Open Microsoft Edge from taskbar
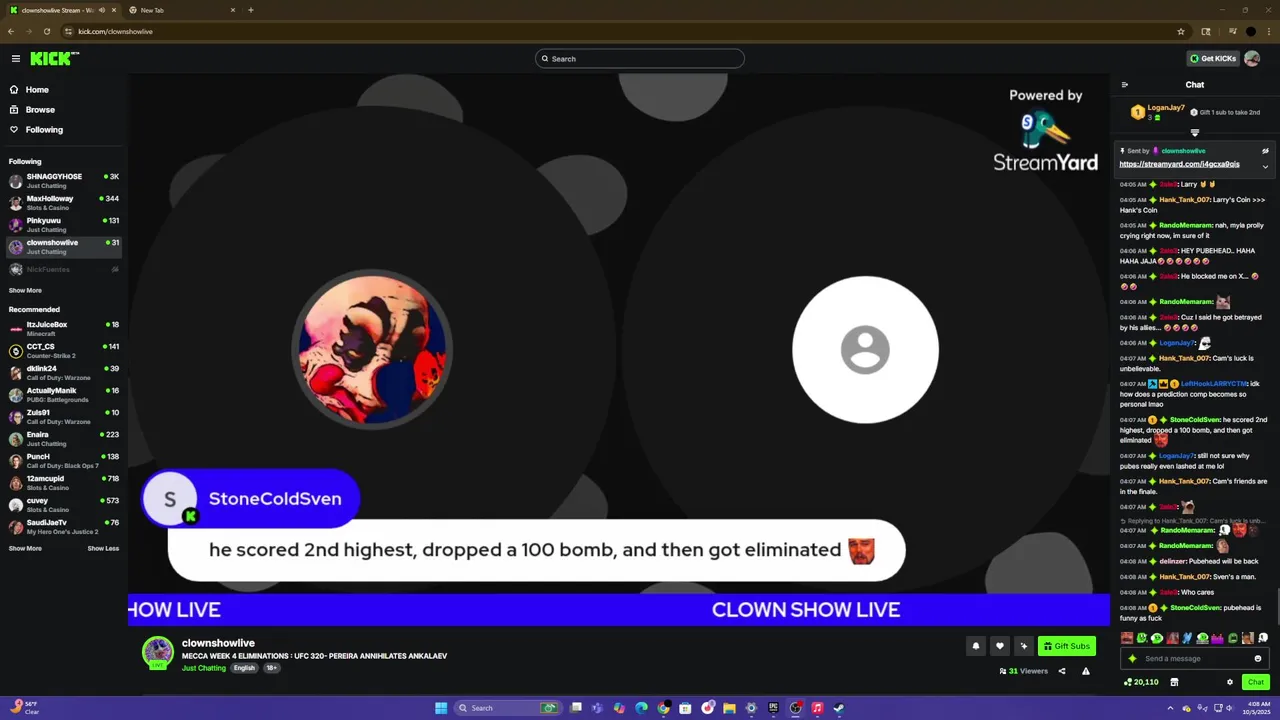The width and height of the screenshot is (1280, 720). tap(641, 708)
